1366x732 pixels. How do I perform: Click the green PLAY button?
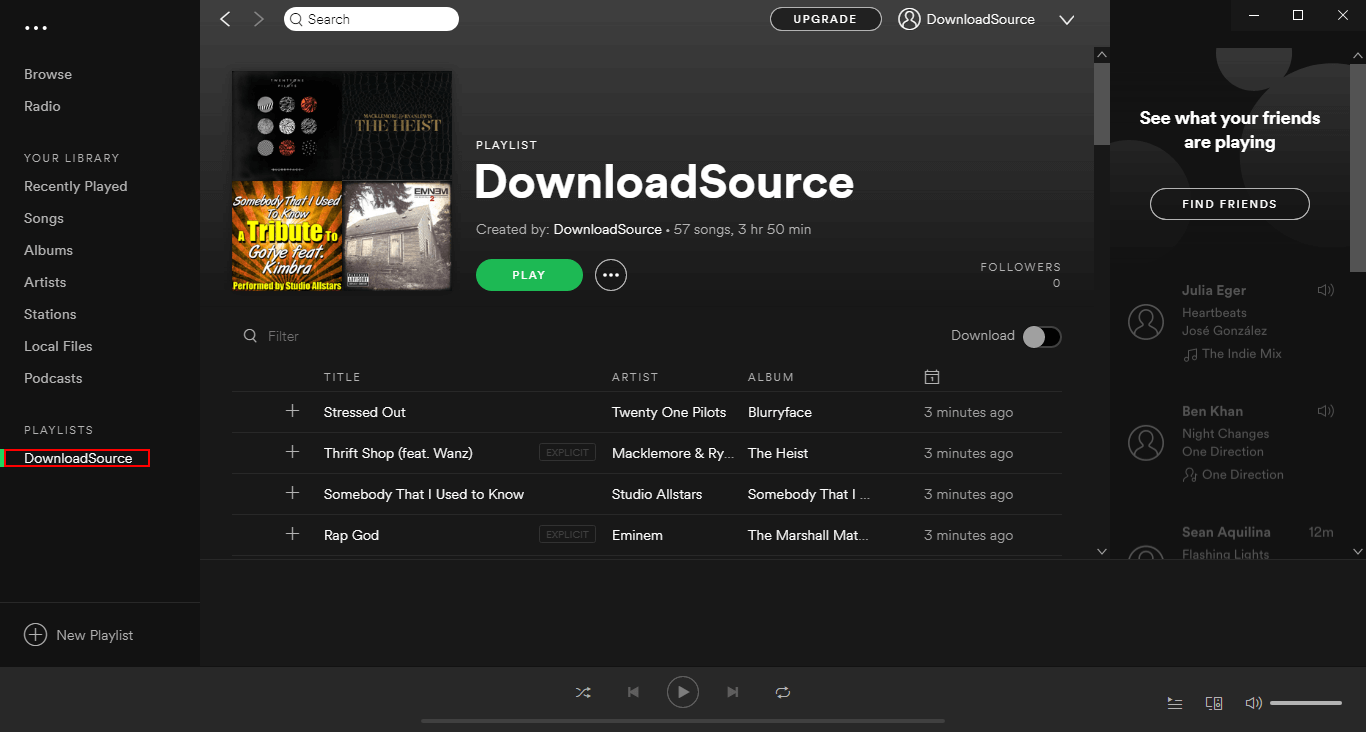pos(529,275)
